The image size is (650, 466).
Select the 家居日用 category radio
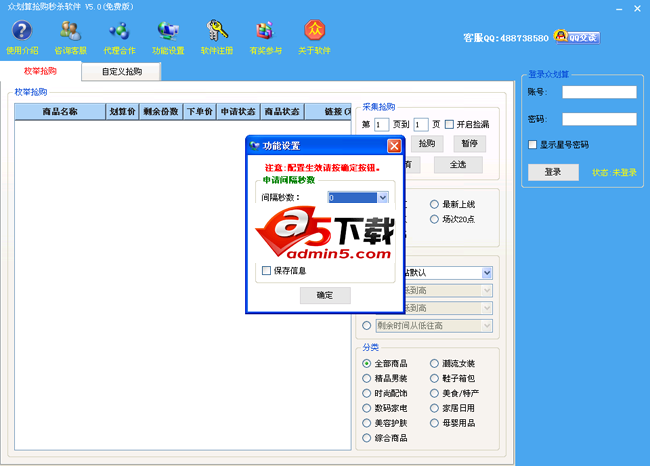434,408
